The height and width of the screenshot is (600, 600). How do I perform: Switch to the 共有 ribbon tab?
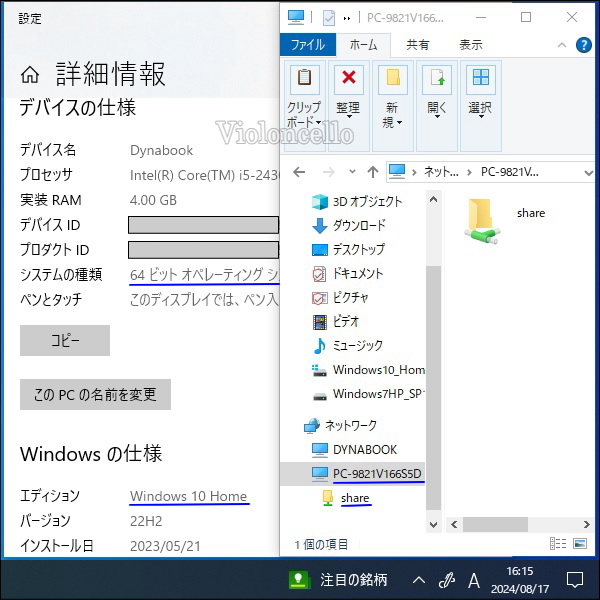coord(417,45)
